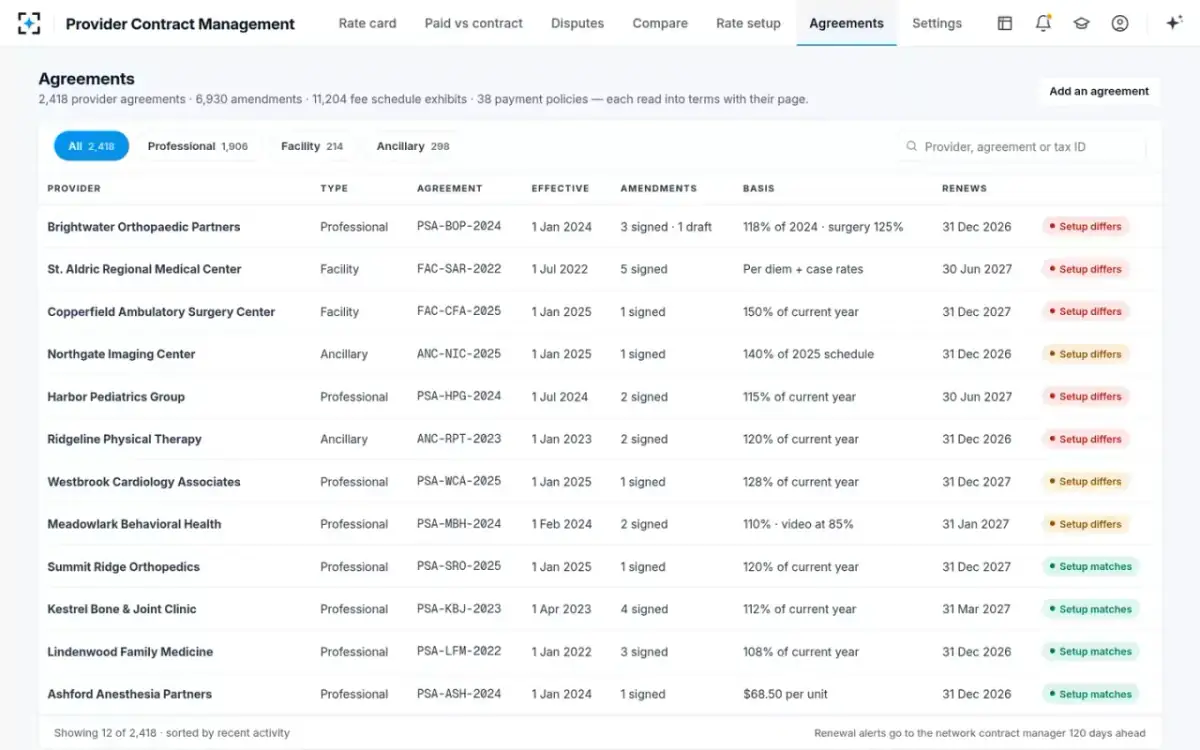Click agreement ID ANC-NIC-2025
The height and width of the screenshot is (750, 1200).
[459, 354]
